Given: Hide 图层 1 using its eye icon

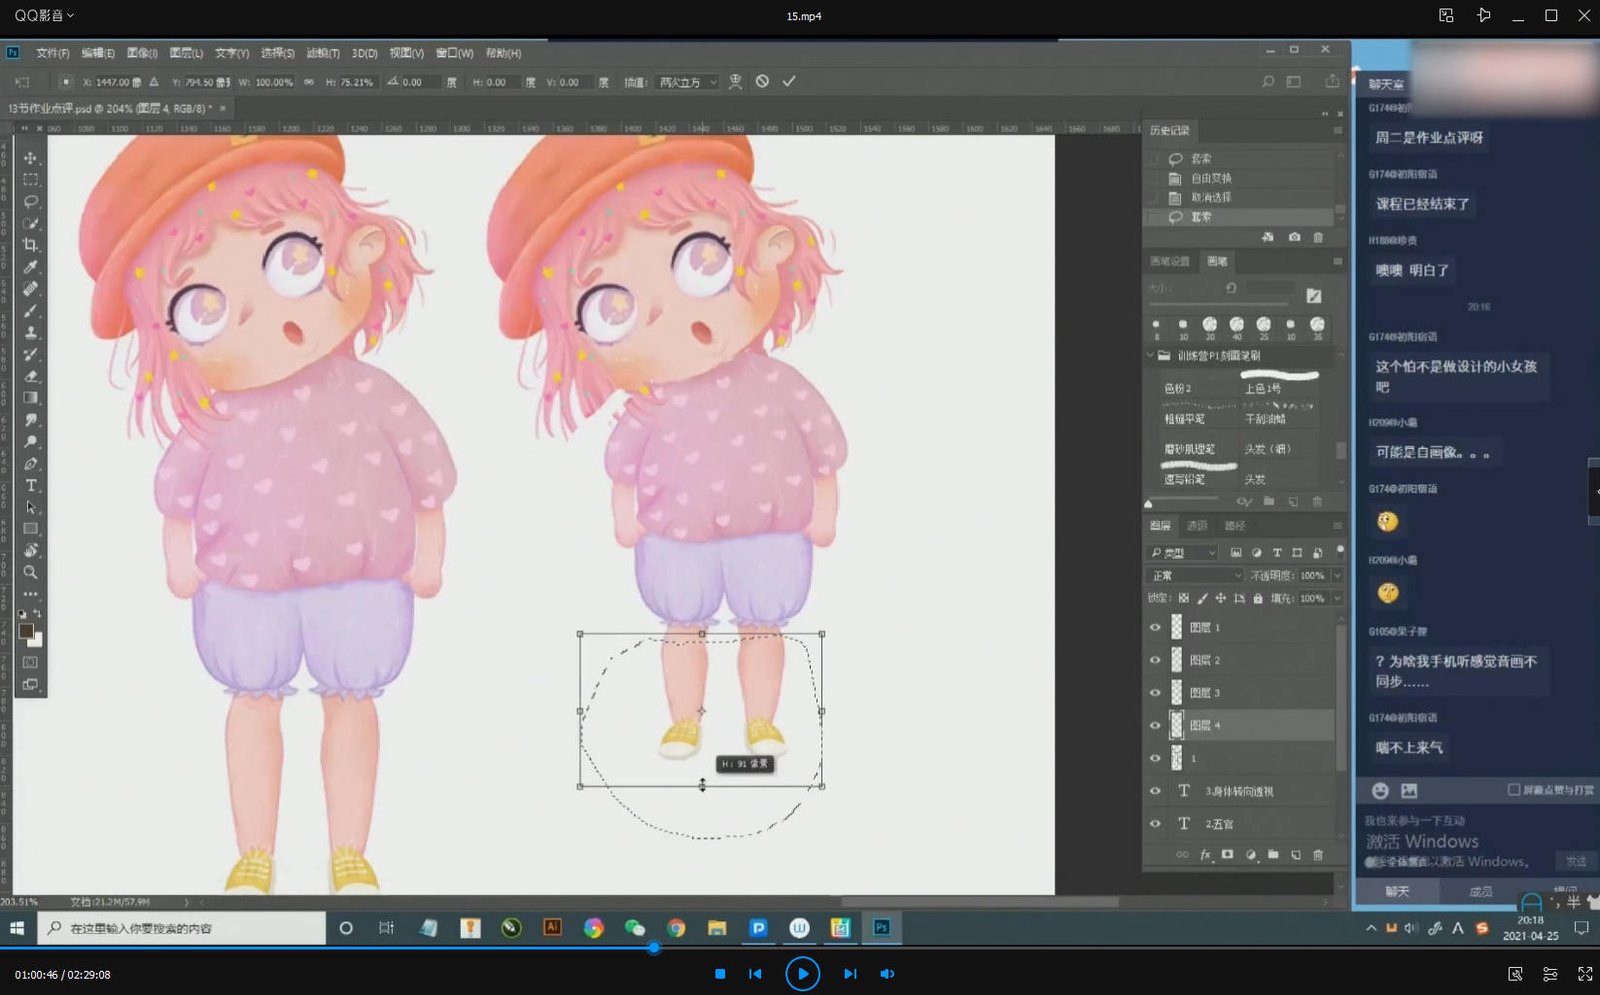Looking at the screenshot, I should (1155, 628).
